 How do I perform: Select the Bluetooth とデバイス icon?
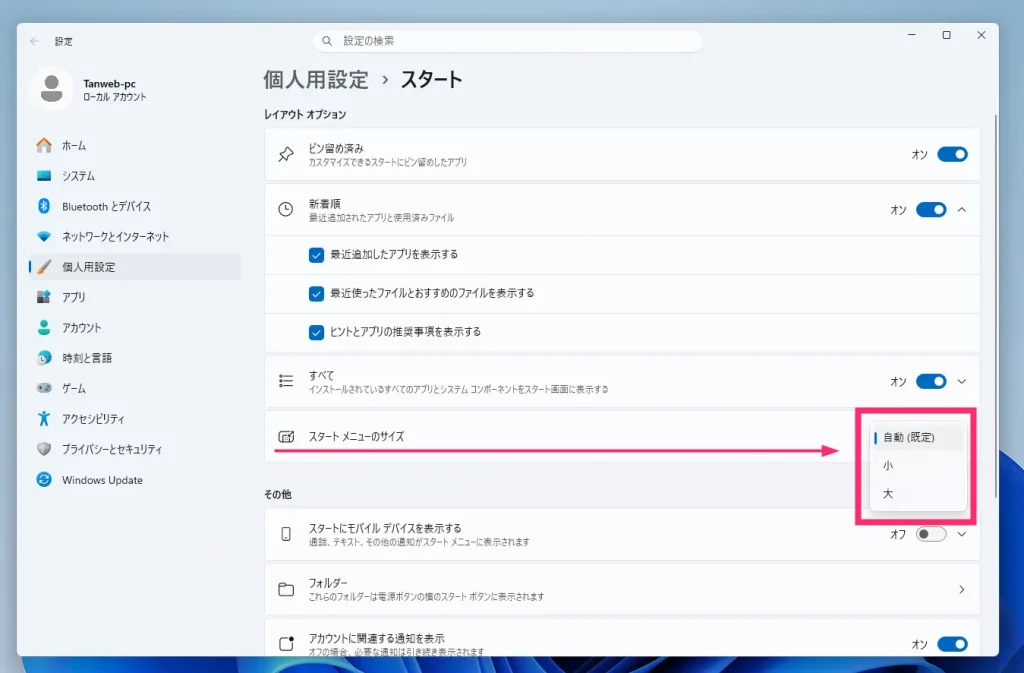(x=44, y=206)
